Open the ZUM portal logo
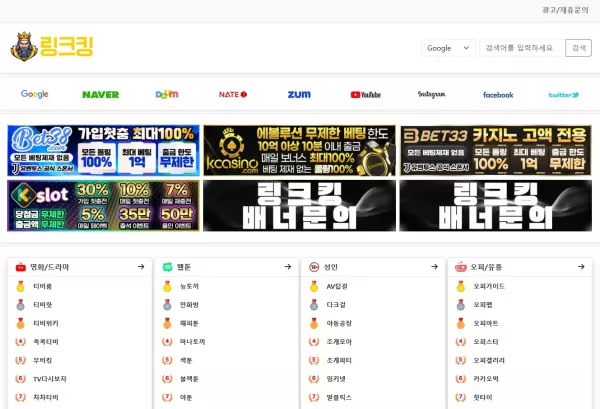 (x=299, y=95)
